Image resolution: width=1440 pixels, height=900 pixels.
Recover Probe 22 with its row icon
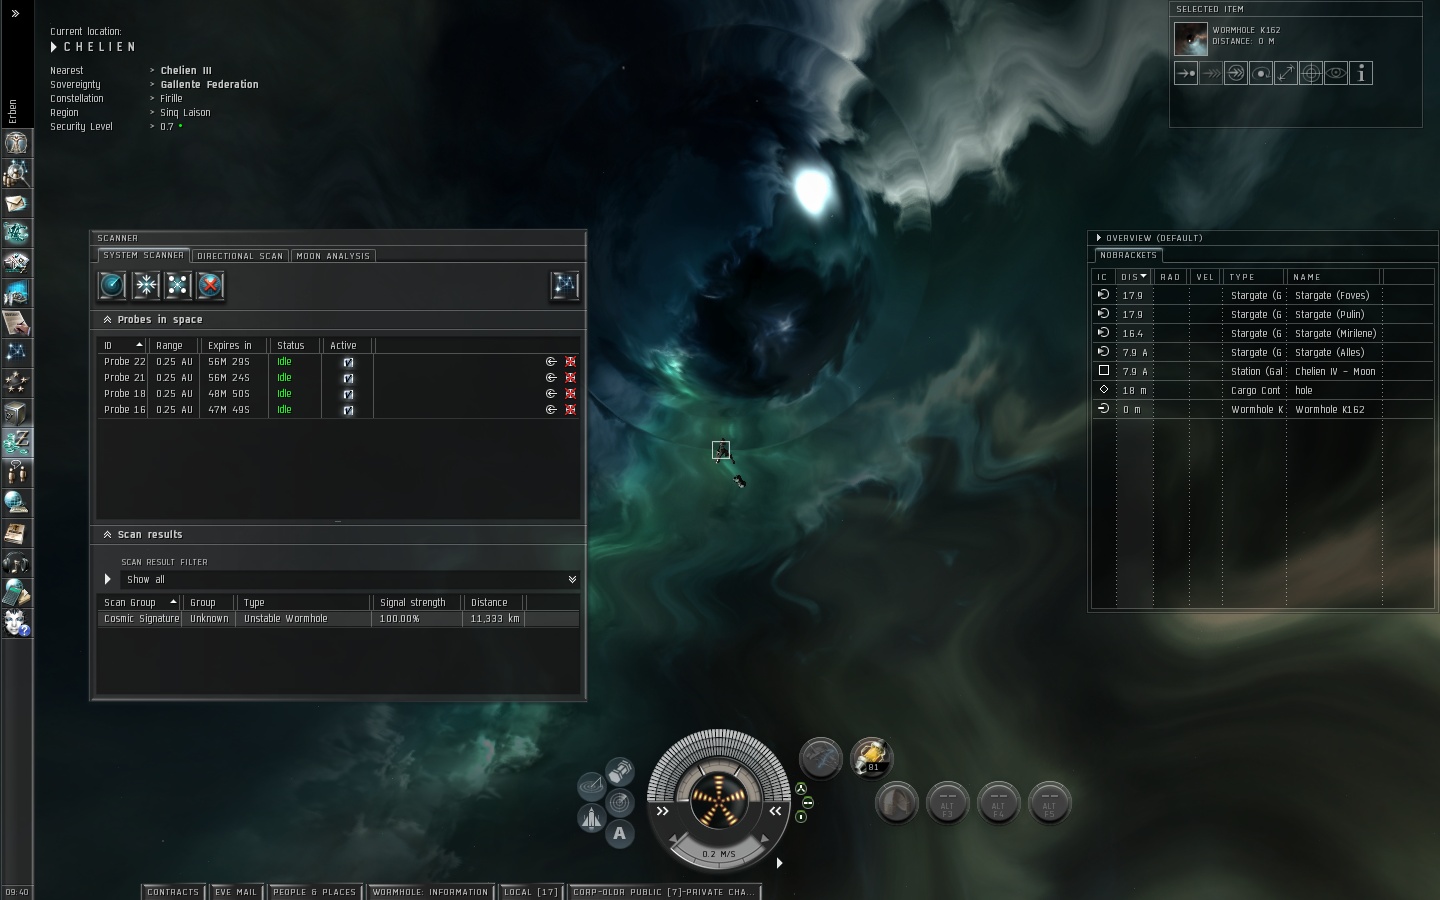551,362
